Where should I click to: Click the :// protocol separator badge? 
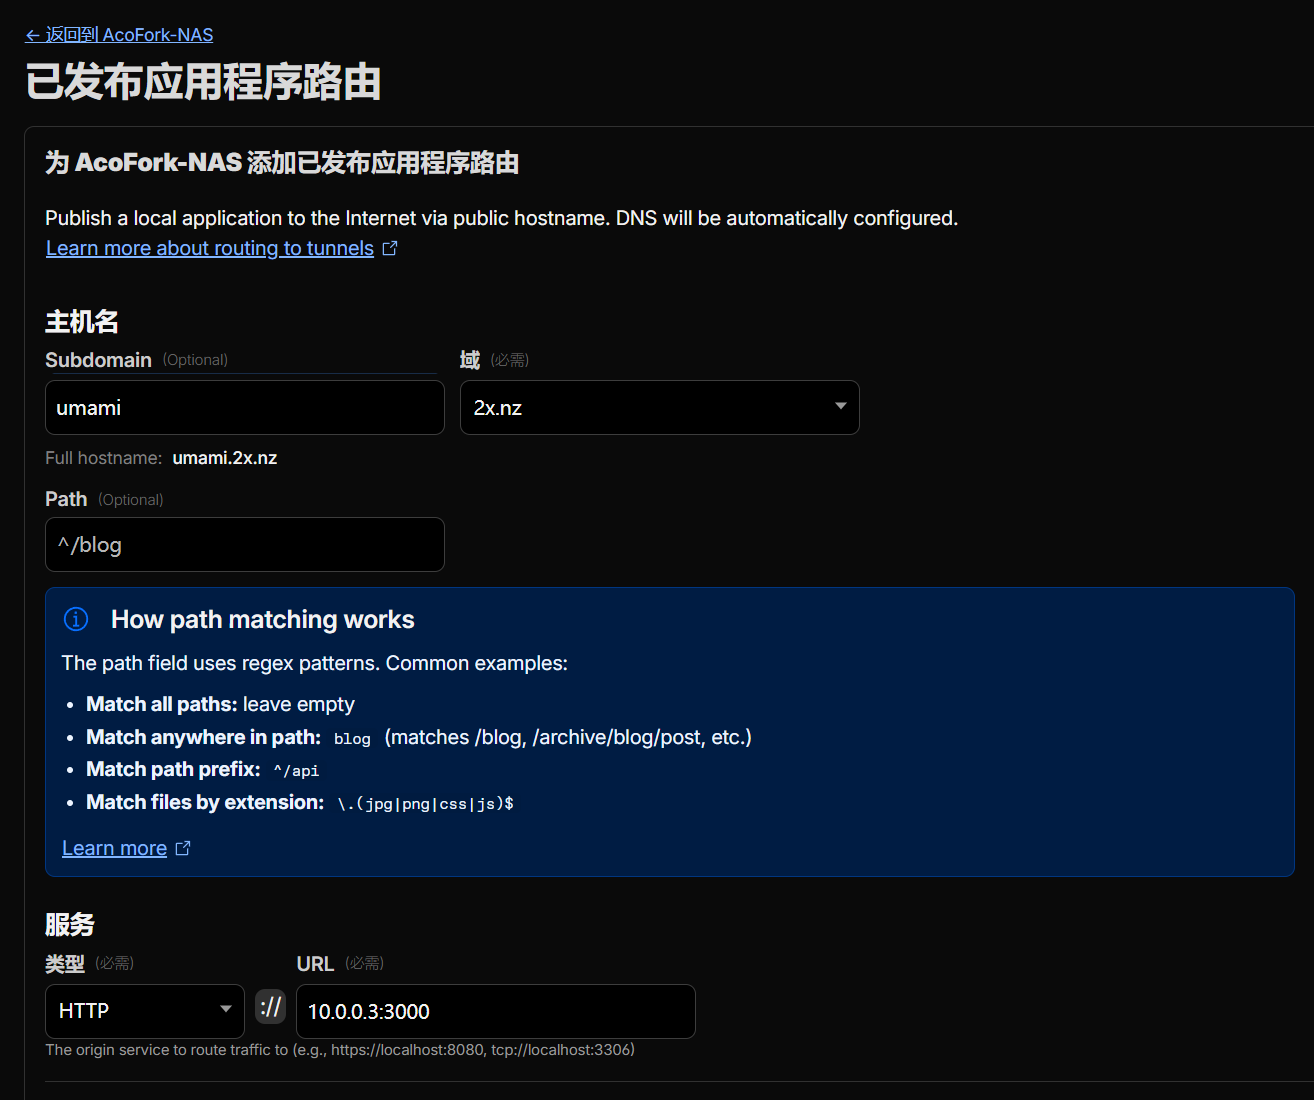pos(270,1007)
